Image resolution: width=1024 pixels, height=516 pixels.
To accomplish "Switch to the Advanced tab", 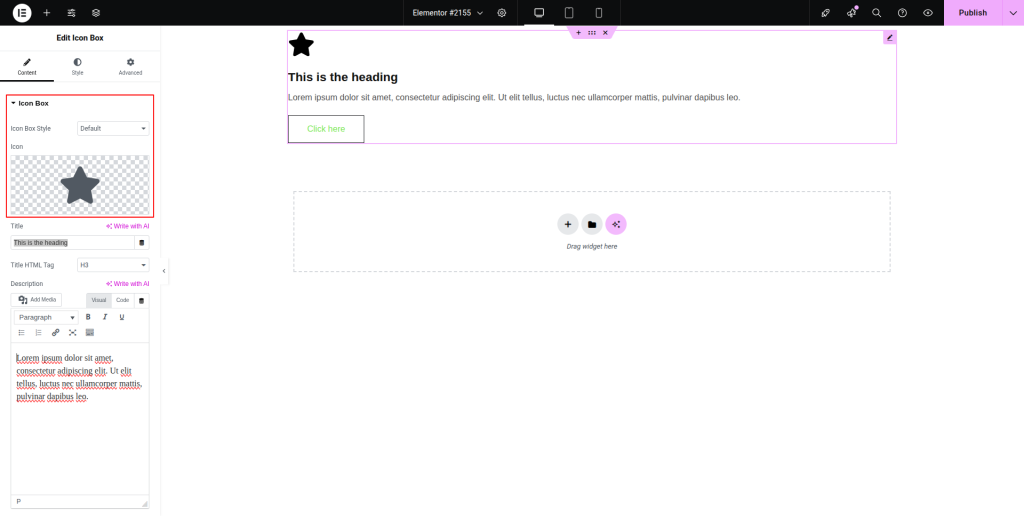I will (131, 67).
